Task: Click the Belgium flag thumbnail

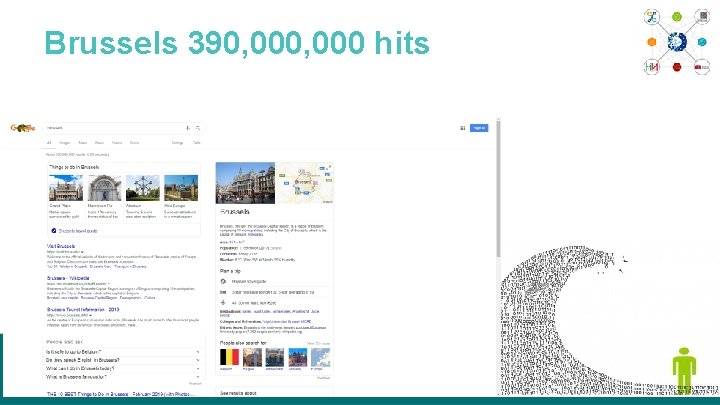Action: coord(229,357)
